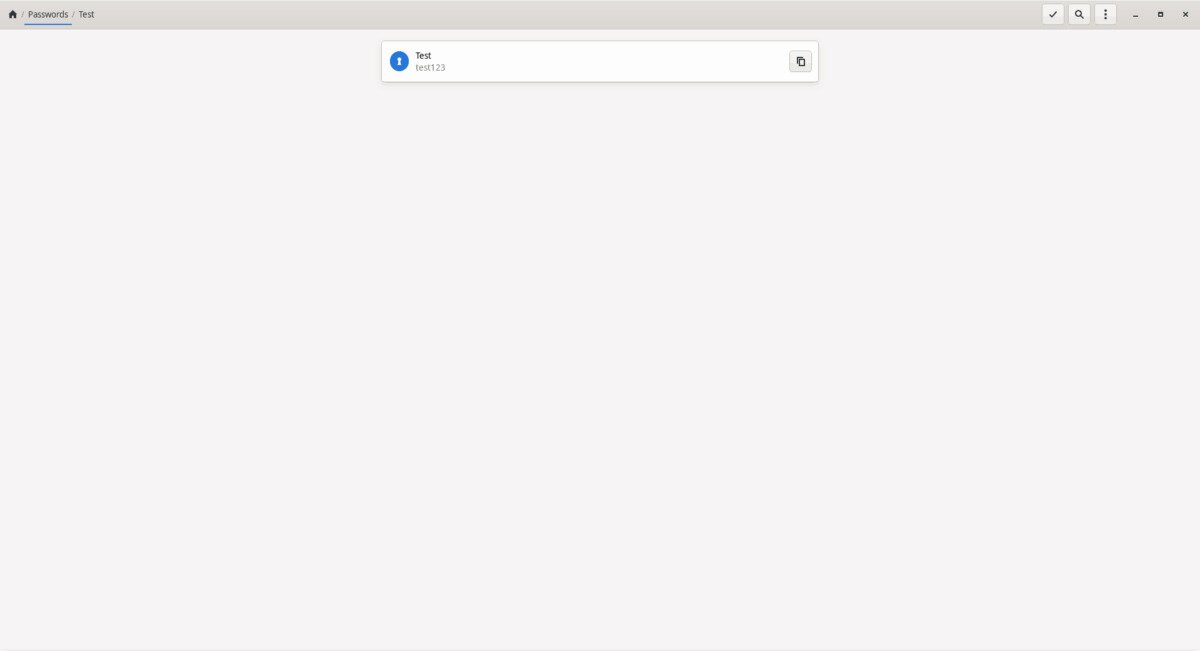Click the blue key icon of Test entry
The image size is (1200, 651).
(399, 61)
